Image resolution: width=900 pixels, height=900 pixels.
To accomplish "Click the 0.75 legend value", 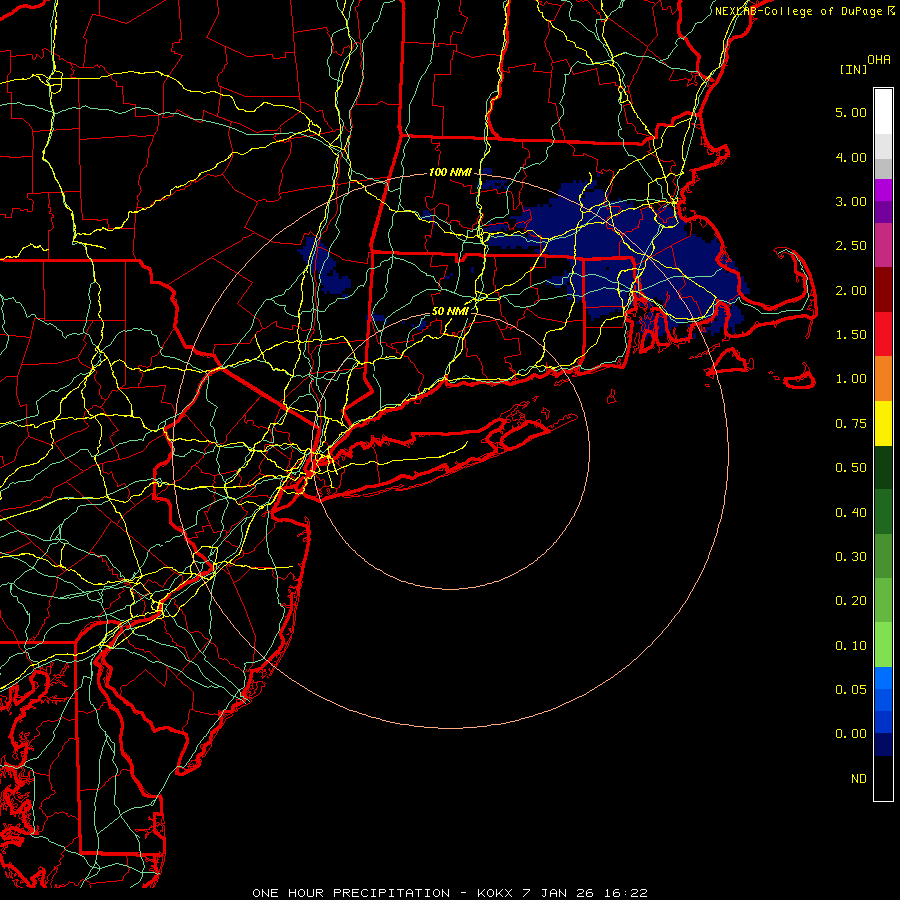I will [x=851, y=424].
